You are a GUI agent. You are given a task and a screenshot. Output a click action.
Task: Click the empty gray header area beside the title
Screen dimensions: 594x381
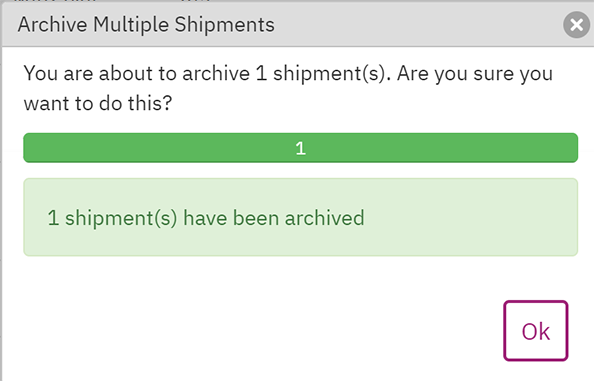[x=417, y=25]
